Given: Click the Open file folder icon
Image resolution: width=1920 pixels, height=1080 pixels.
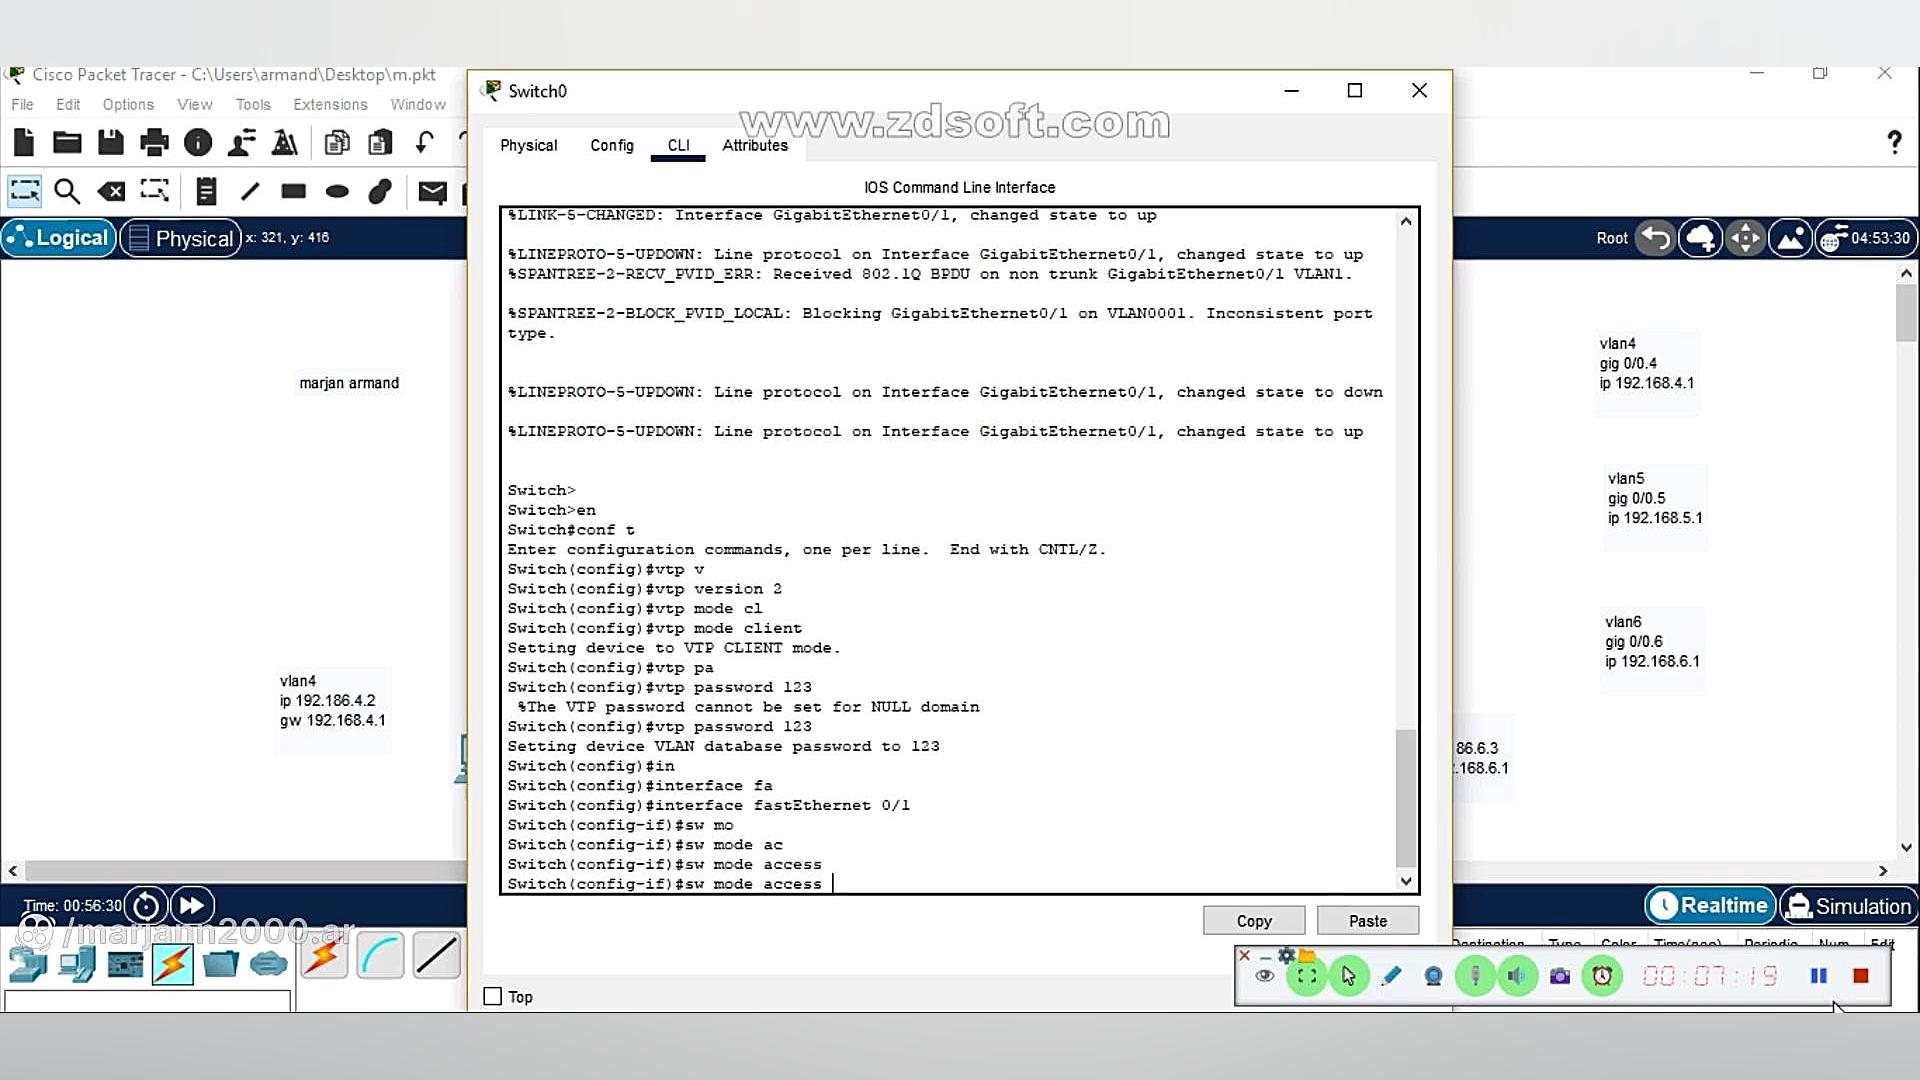Looking at the screenshot, I should (67, 143).
